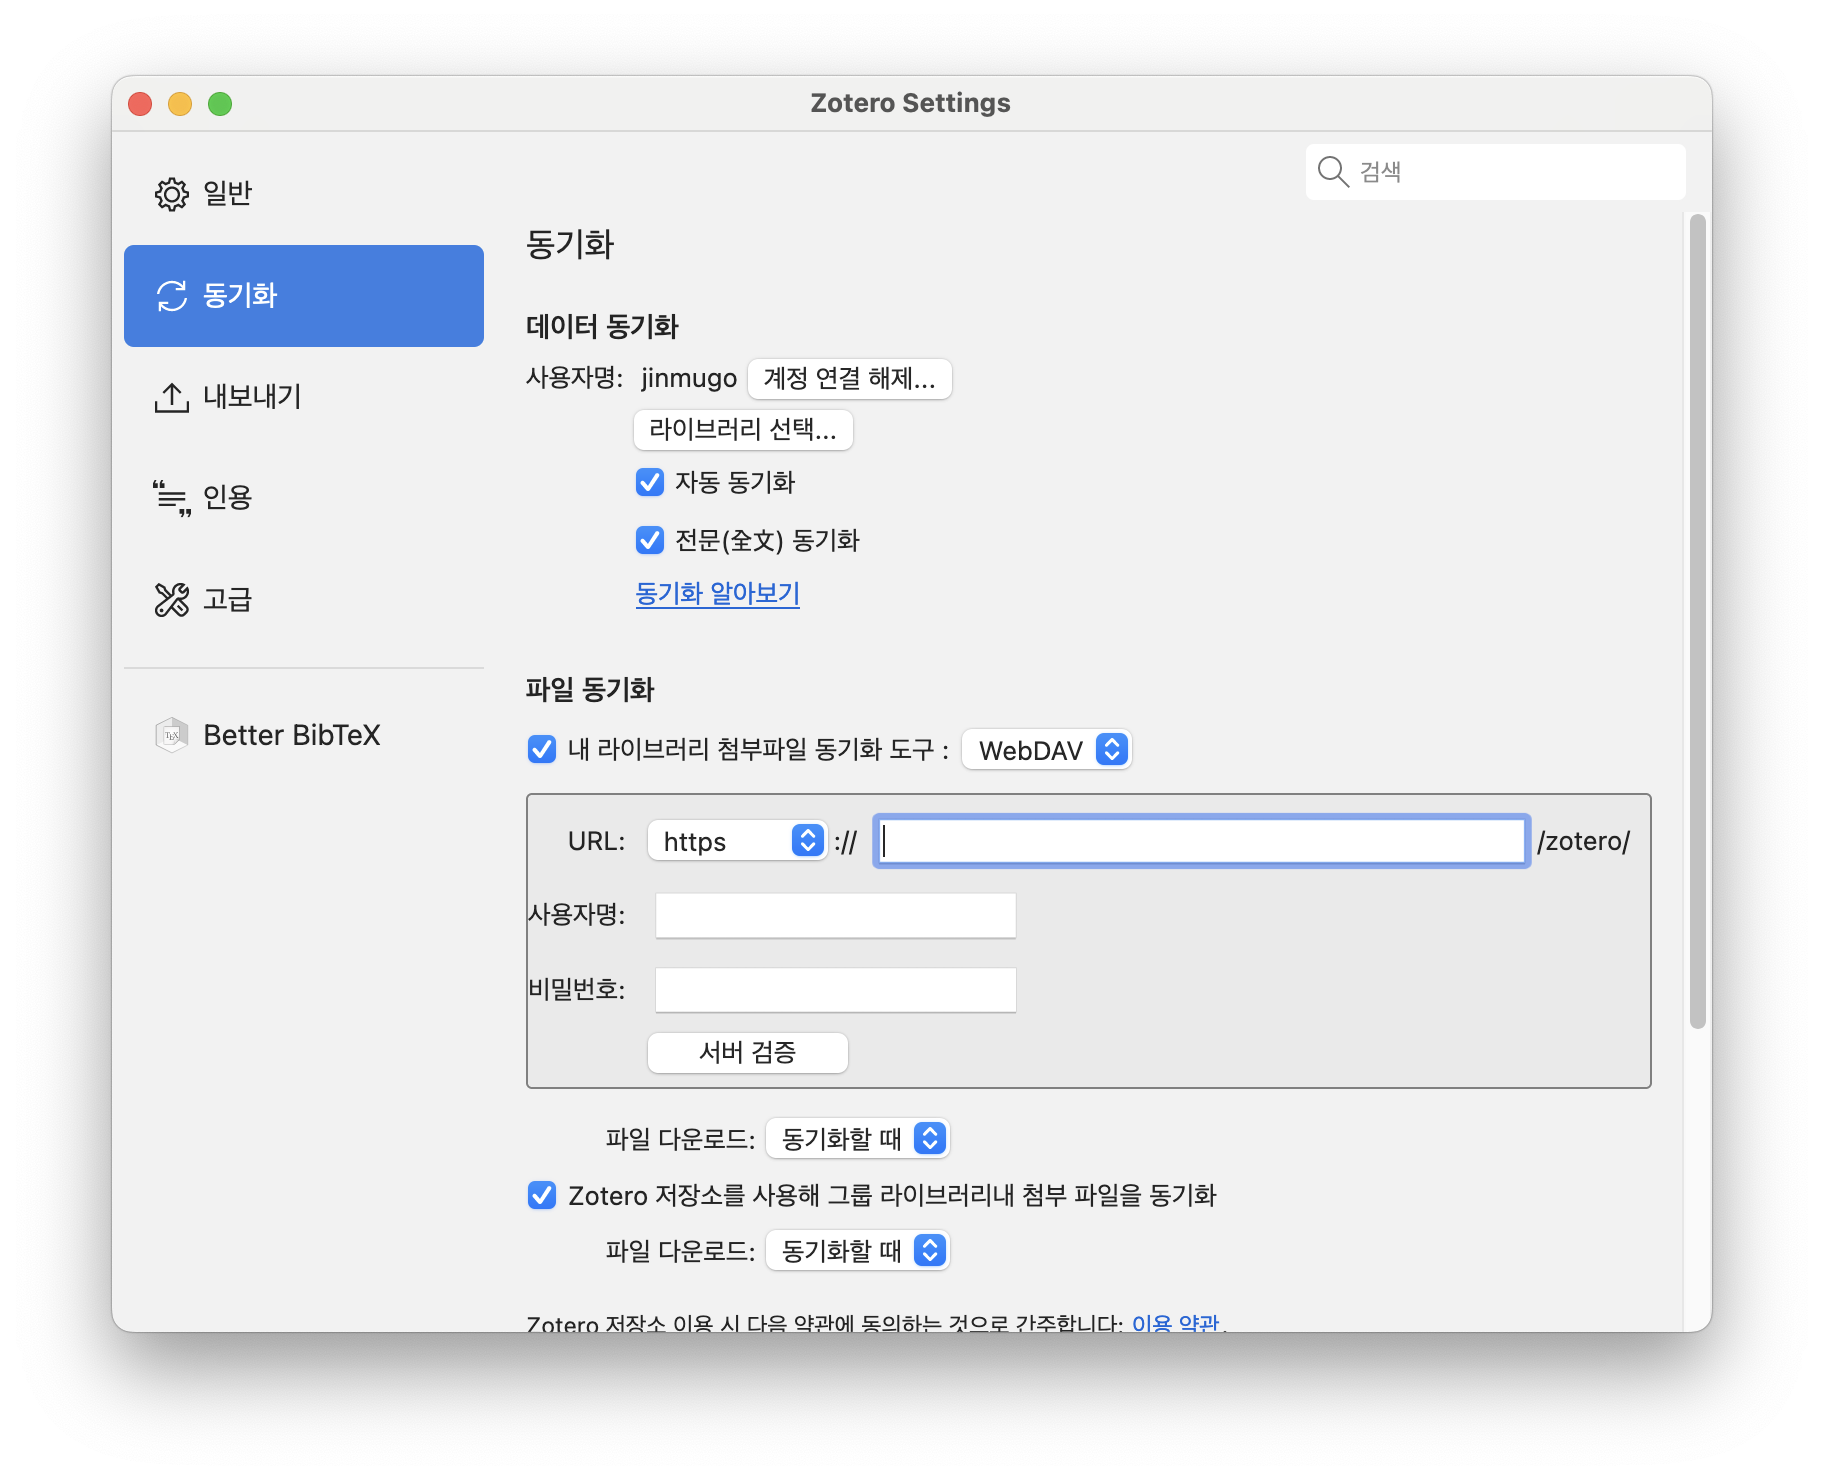This screenshot has height=1480, width=1824.
Task: Click the yellow minimize window button
Action: tap(180, 104)
